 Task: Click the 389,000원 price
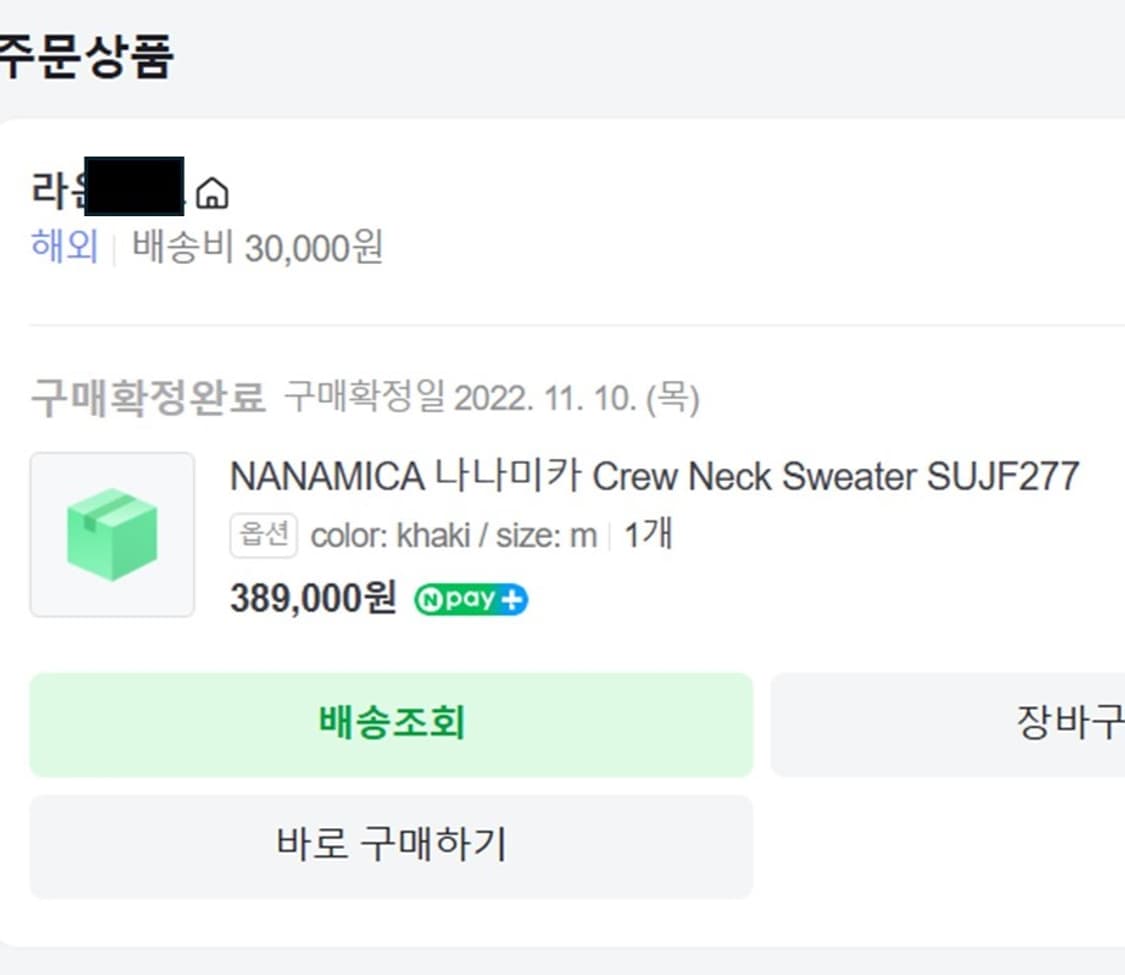click(313, 598)
